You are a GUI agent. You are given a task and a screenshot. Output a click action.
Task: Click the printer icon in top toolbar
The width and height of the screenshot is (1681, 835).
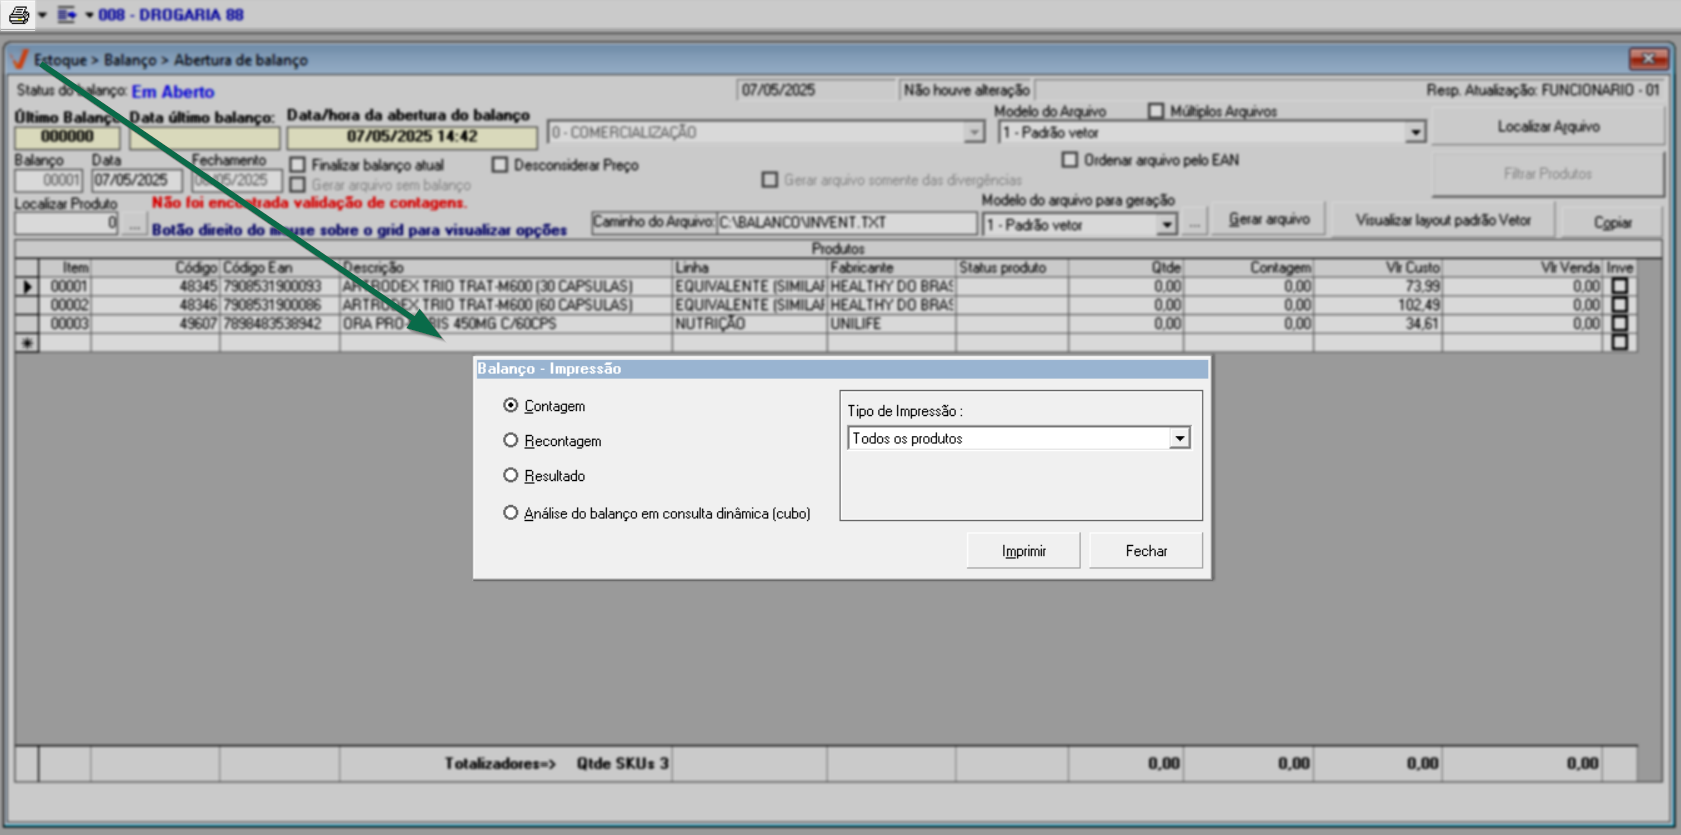18,14
